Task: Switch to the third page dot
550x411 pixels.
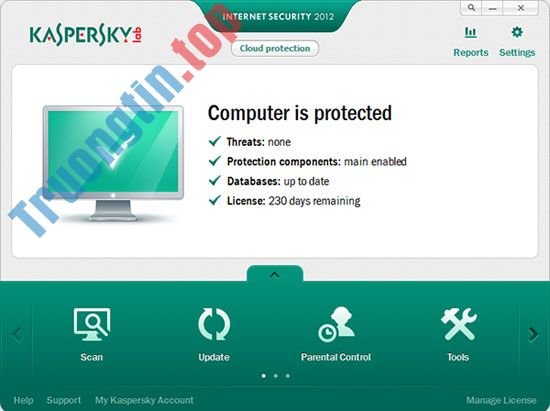Action: [288, 376]
